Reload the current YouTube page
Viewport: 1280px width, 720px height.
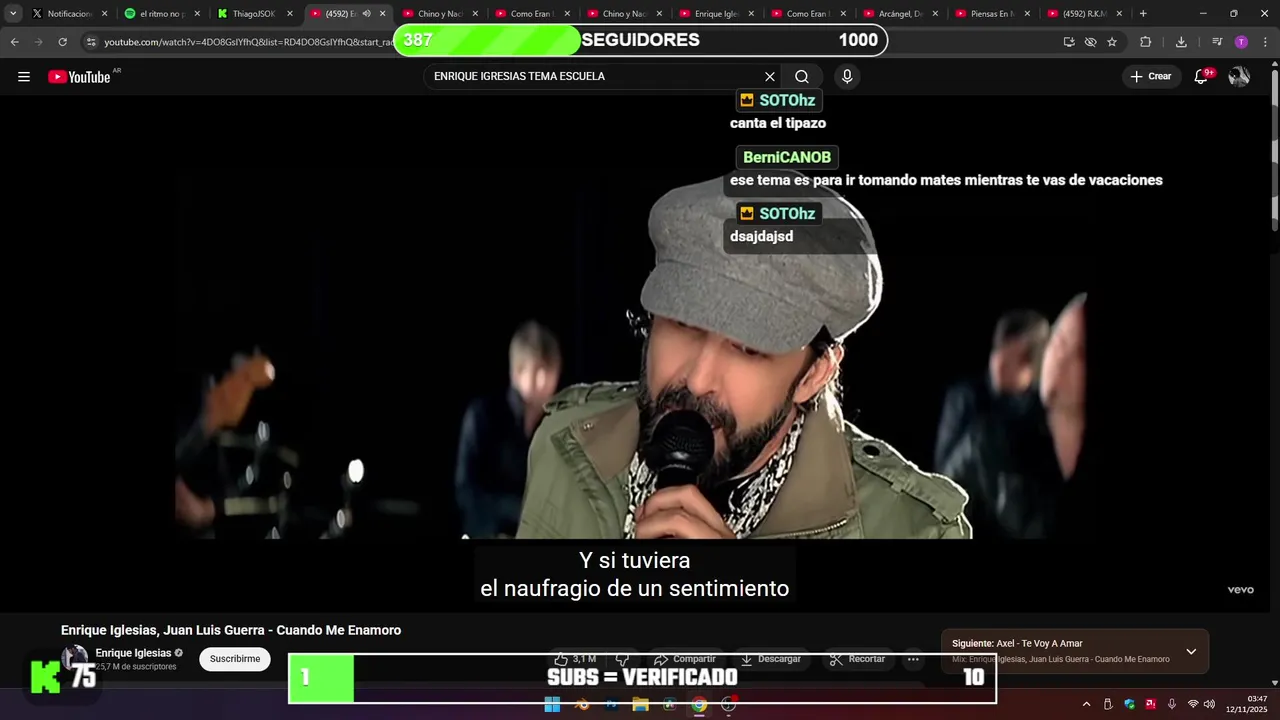point(62,42)
